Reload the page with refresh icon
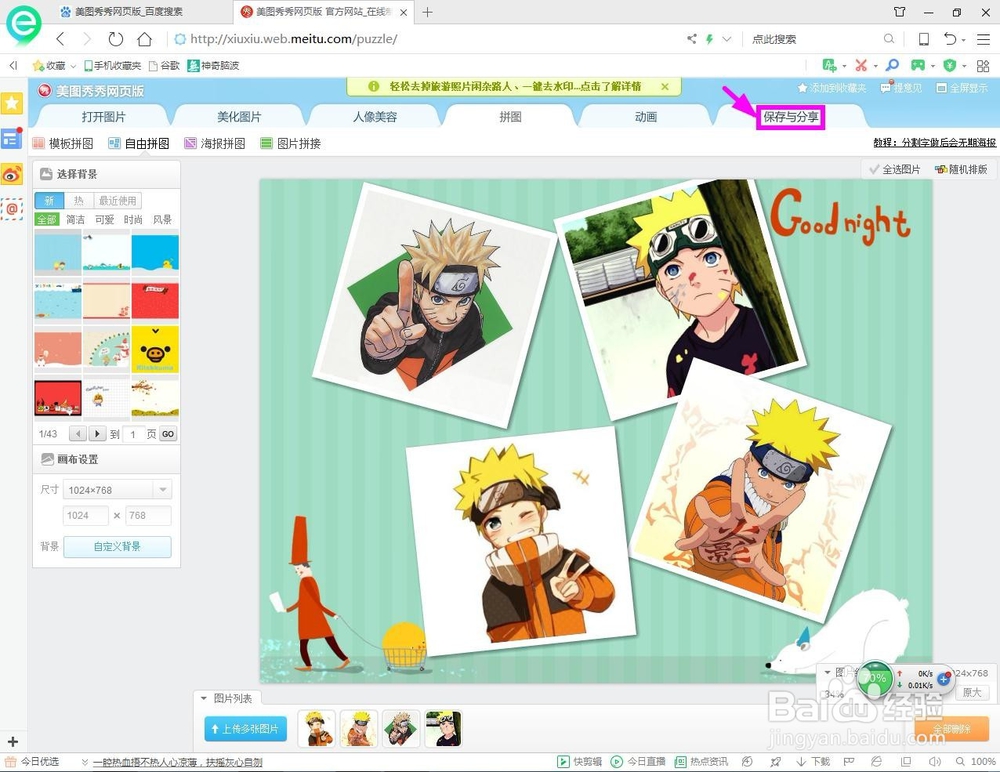The height and width of the screenshot is (772, 1000). click(x=115, y=39)
